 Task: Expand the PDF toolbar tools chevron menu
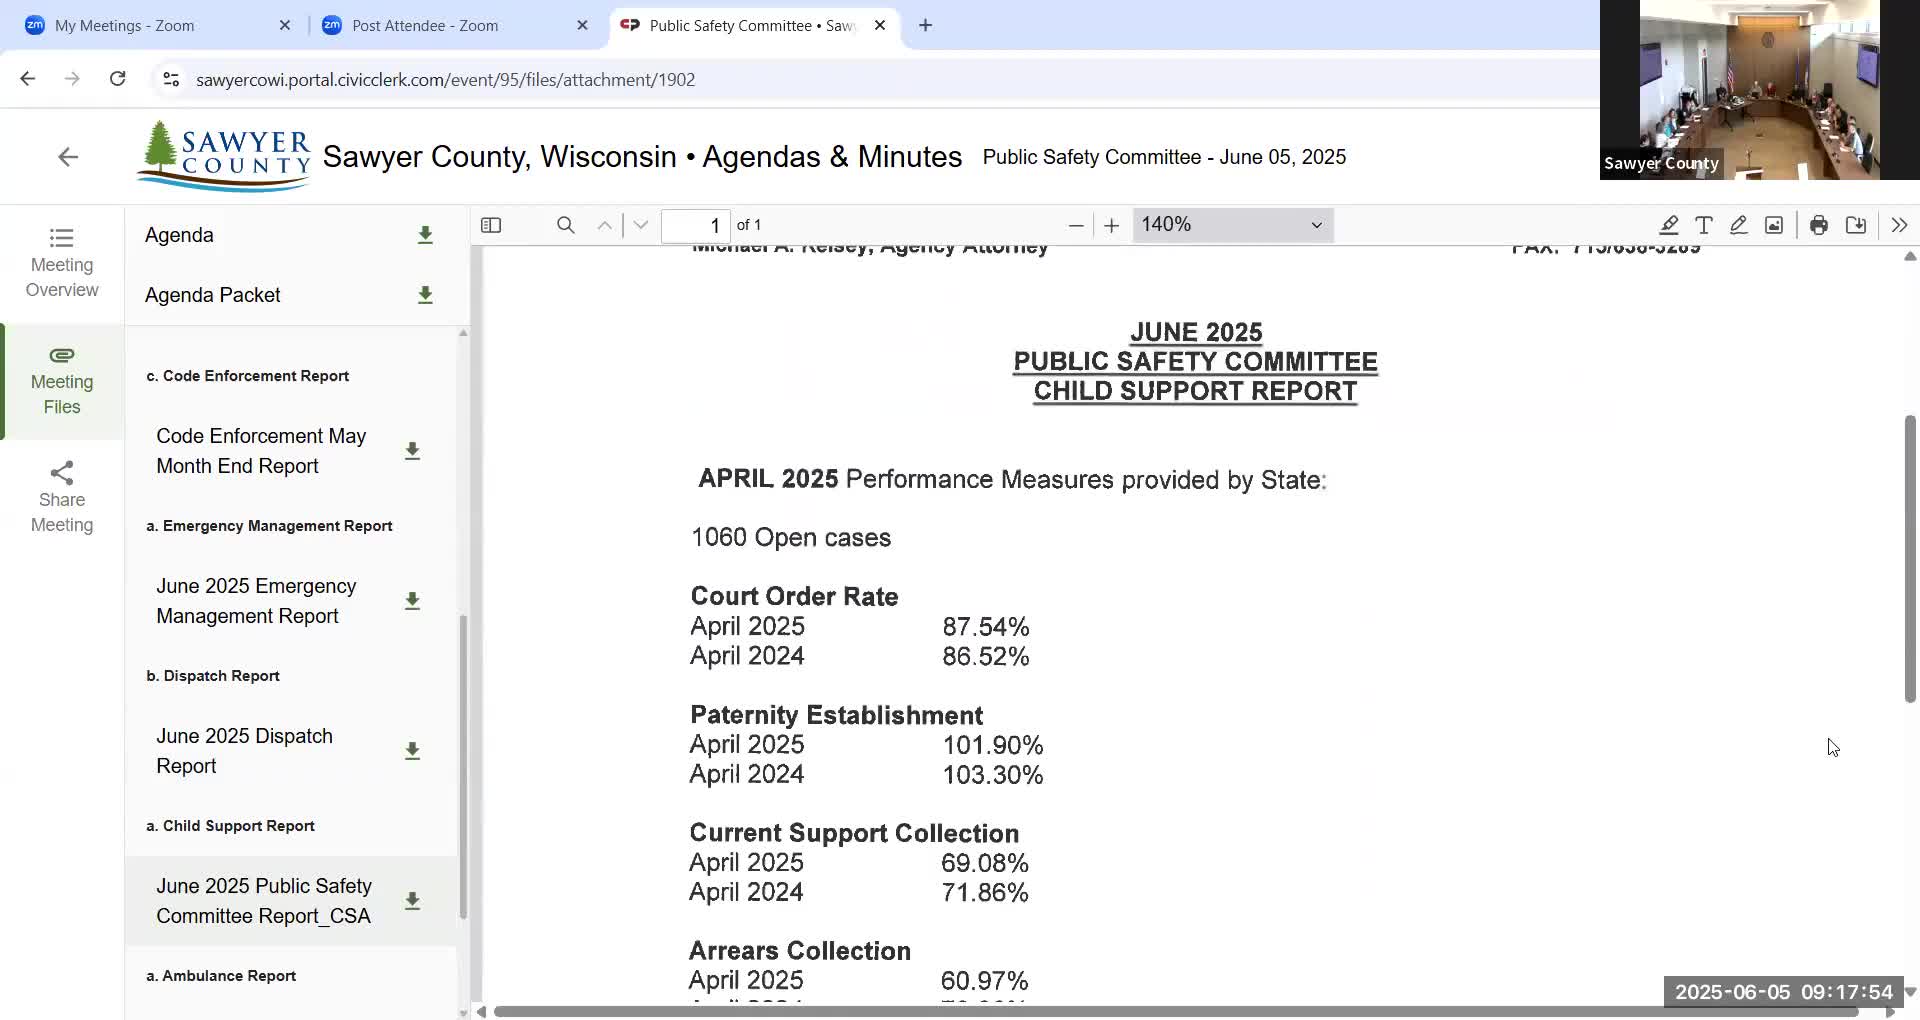point(1899,225)
